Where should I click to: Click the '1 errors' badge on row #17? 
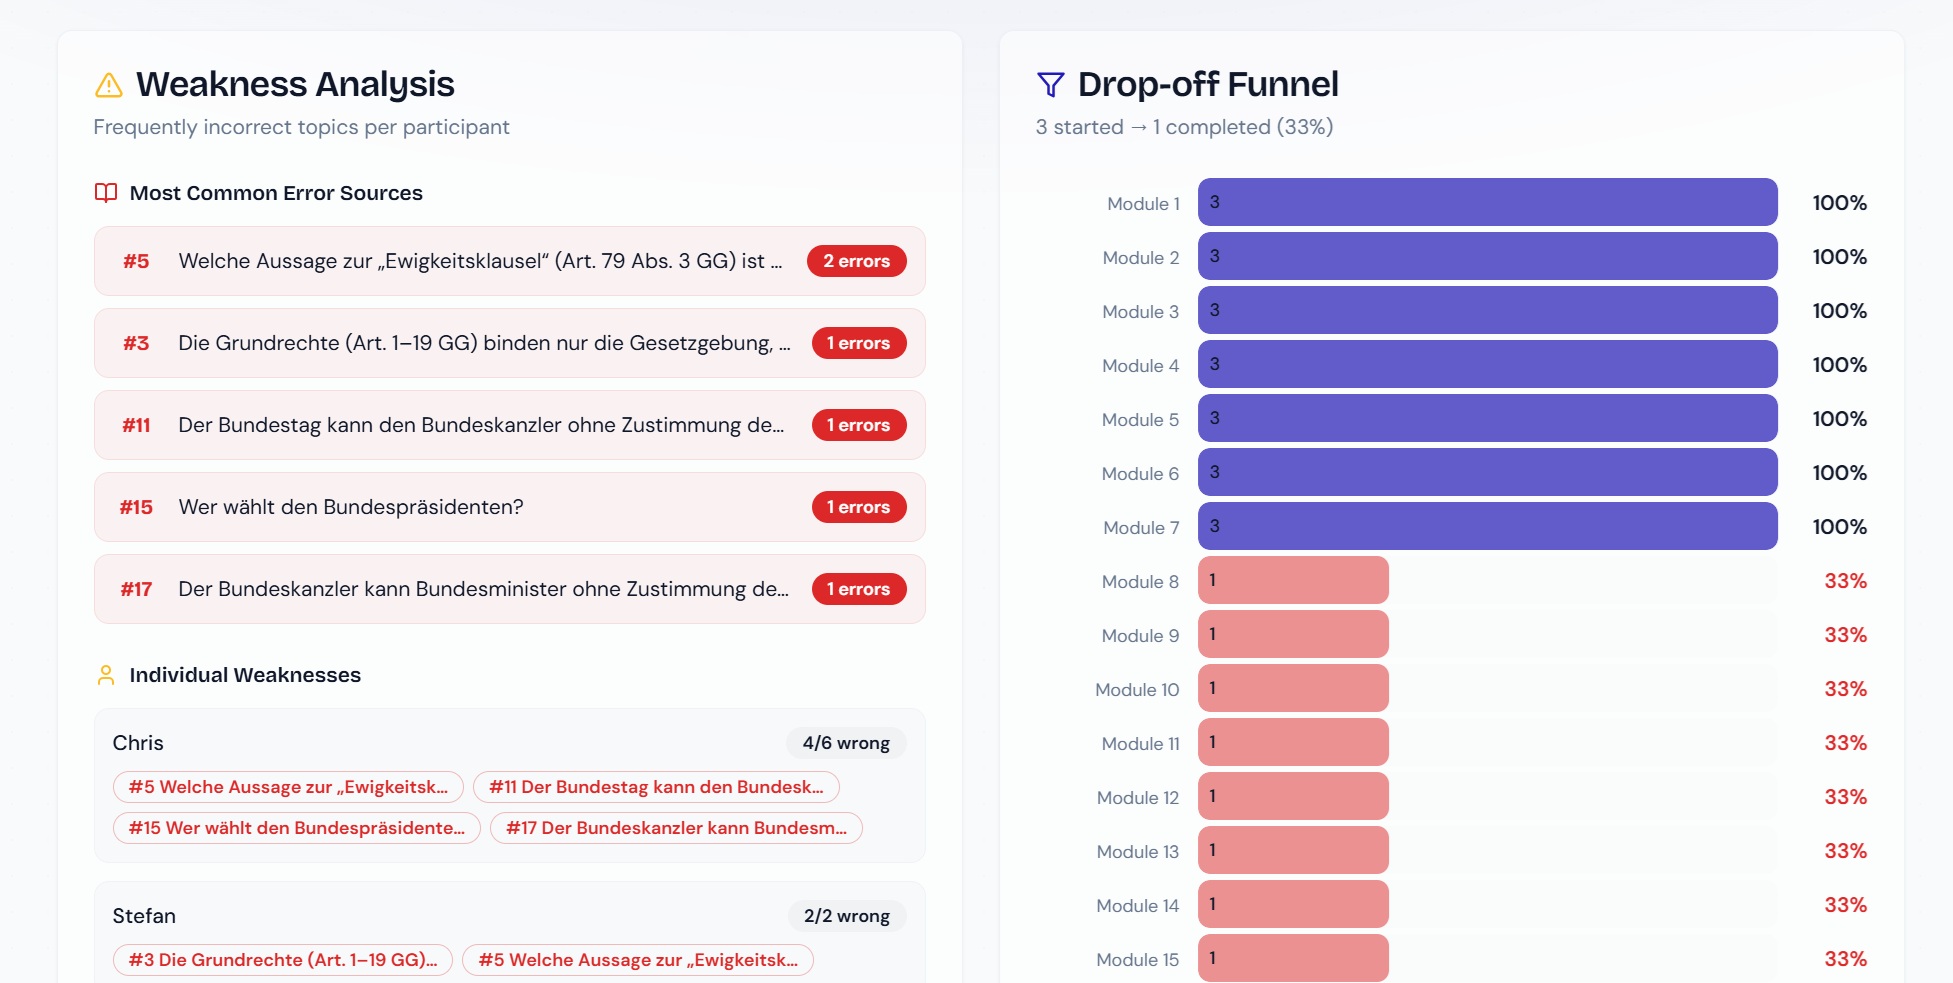pyautogui.click(x=859, y=589)
